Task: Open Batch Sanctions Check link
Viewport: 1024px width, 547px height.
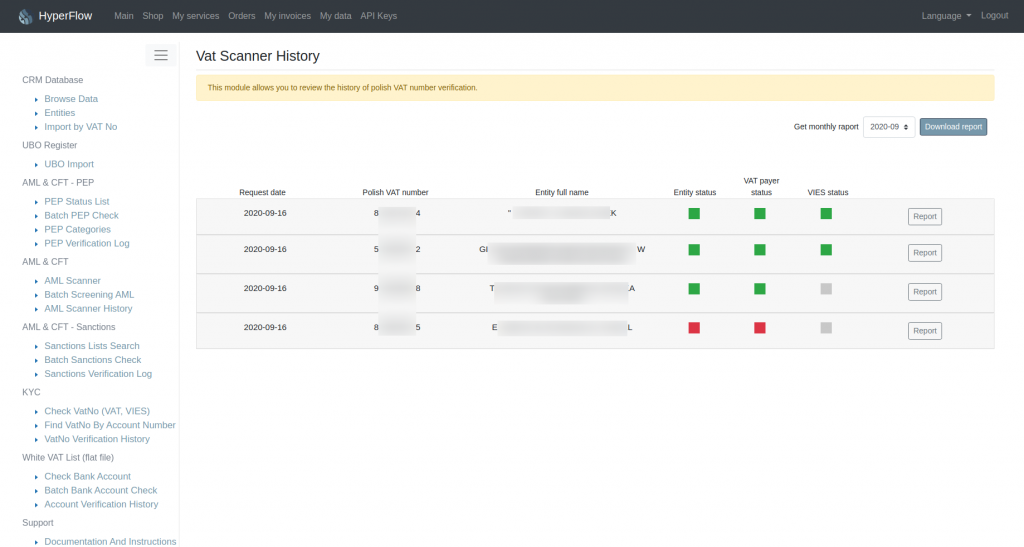Action: point(93,360)
